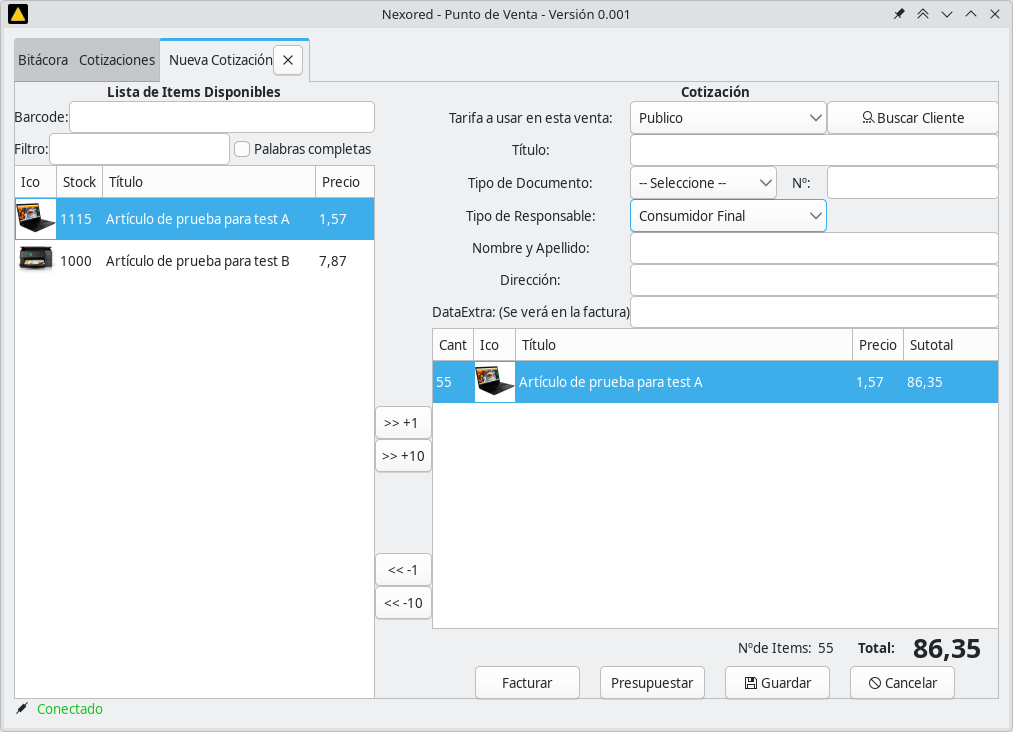
Task: Click the pin window icon in titlebar
Action: (899, 14)
